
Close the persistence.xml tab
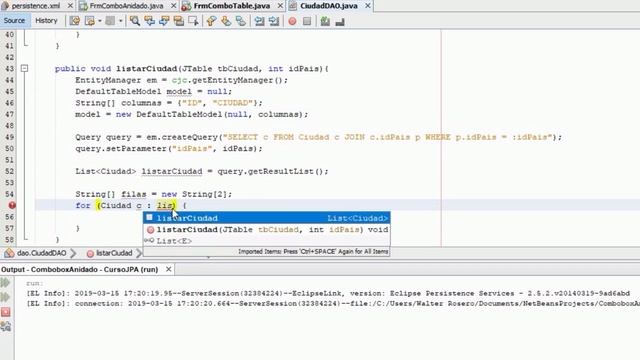click(x=70, y=6)
